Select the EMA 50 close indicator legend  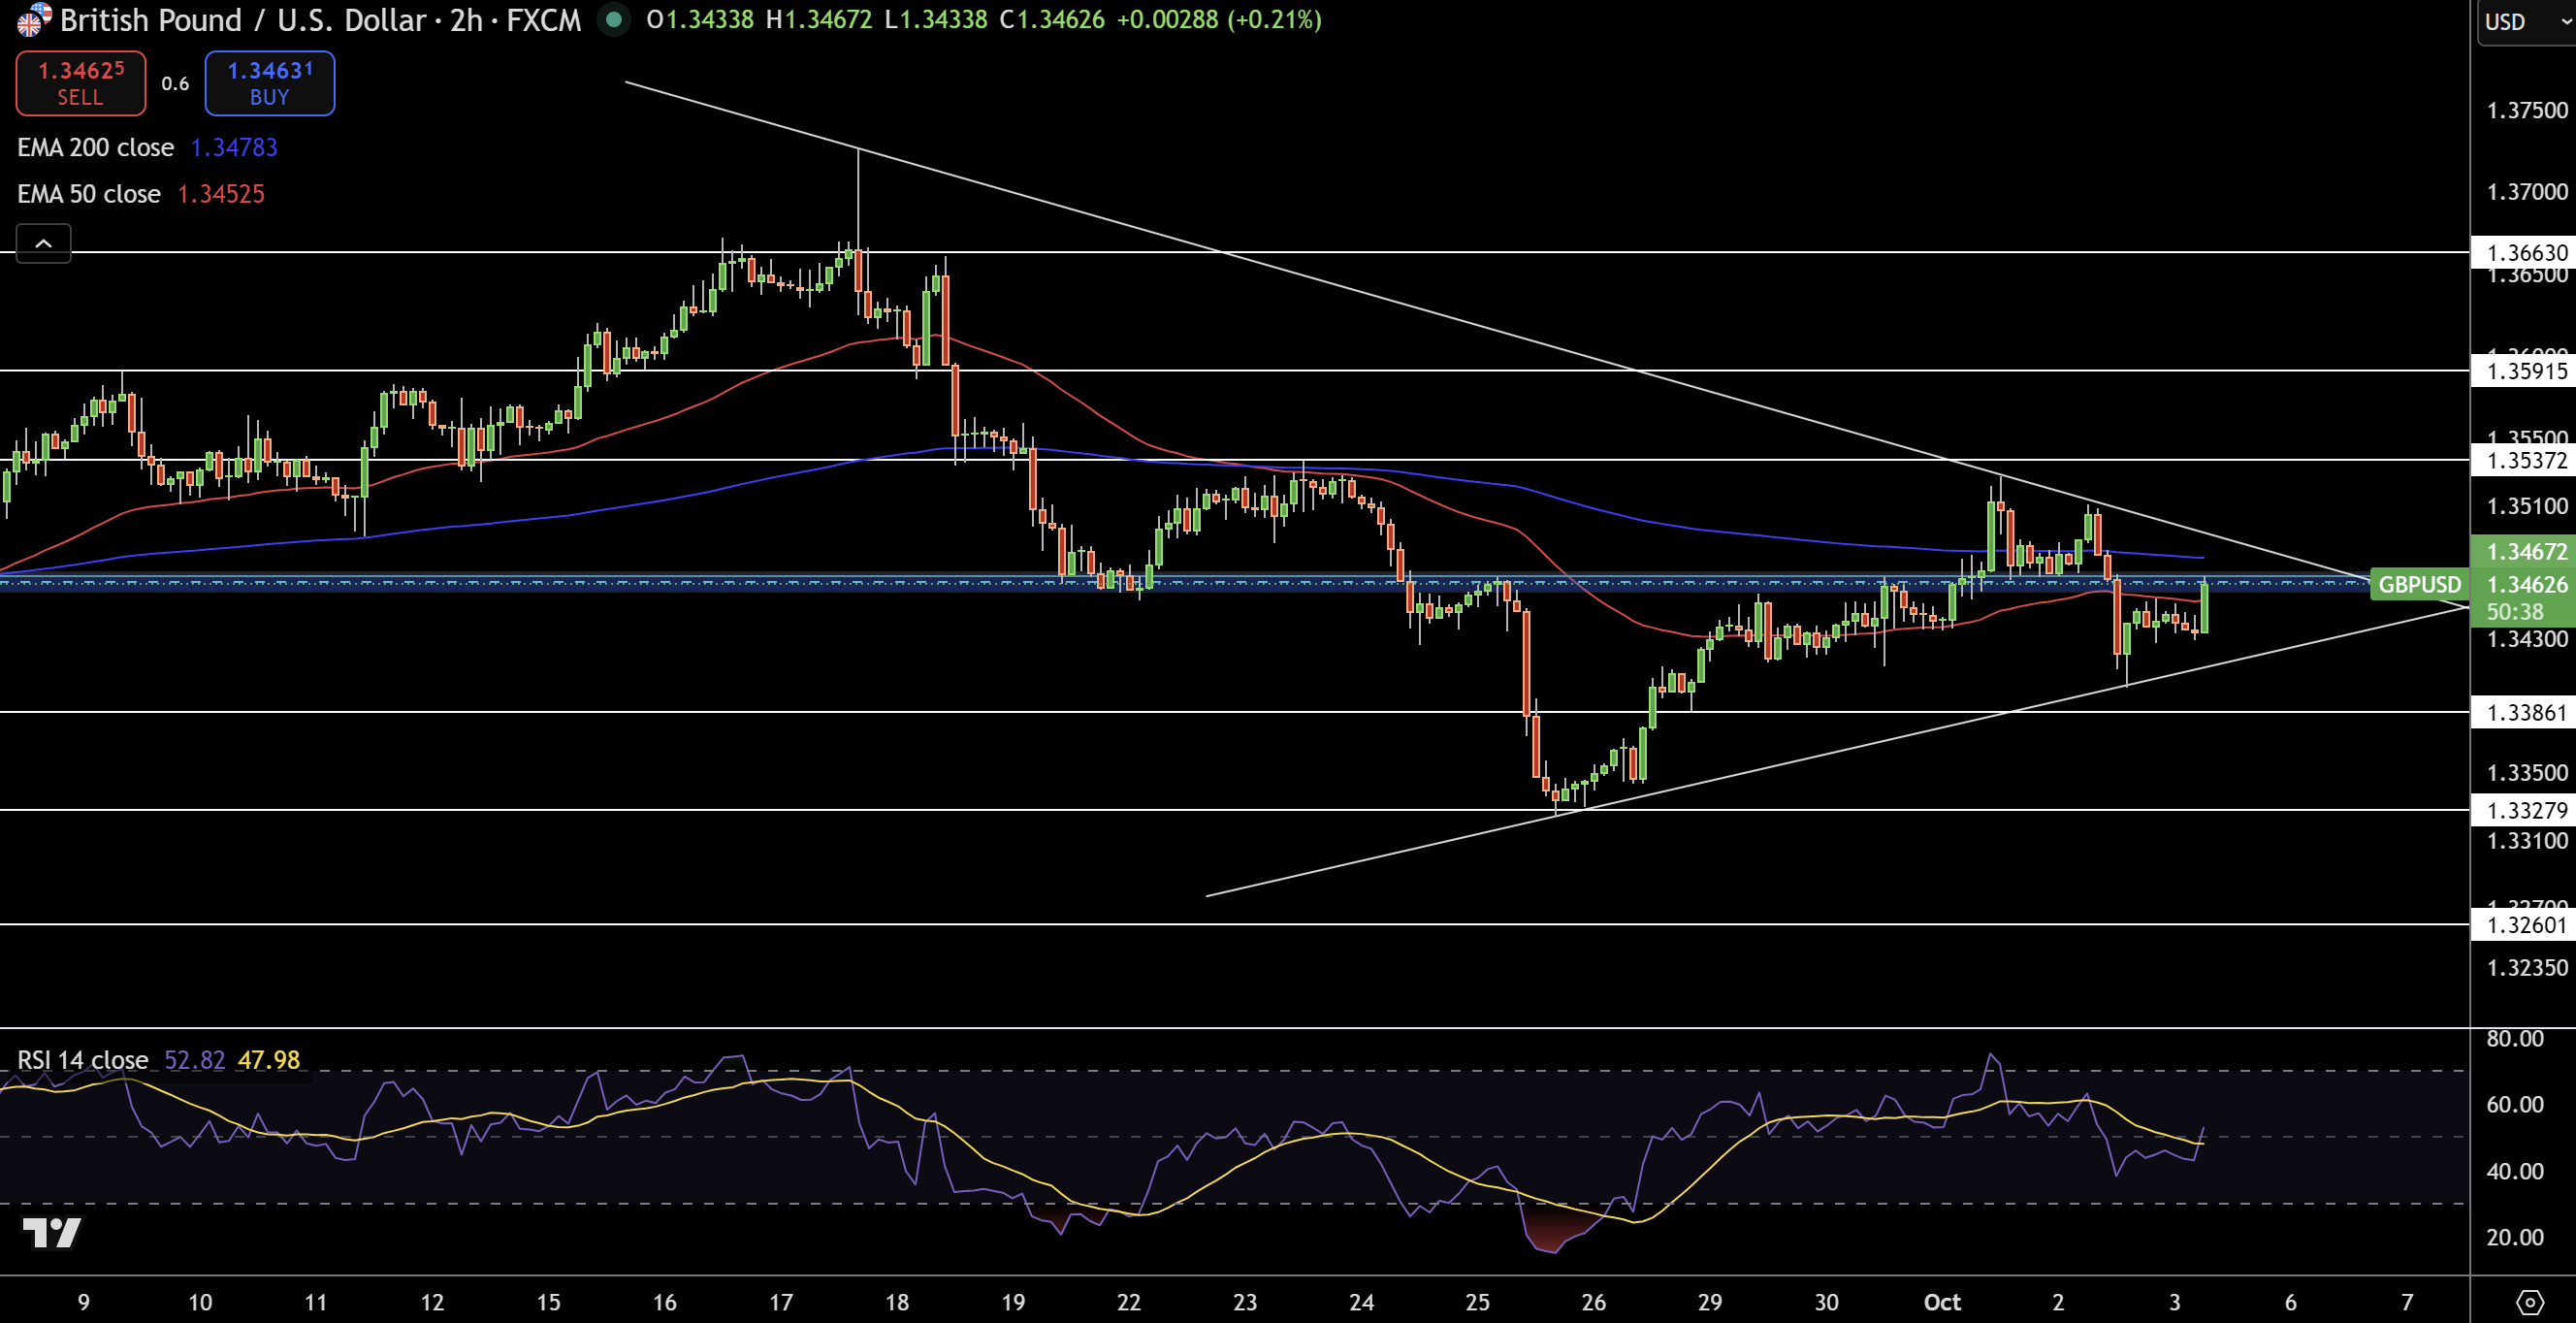pyautogui.click(x=89, y=194)
